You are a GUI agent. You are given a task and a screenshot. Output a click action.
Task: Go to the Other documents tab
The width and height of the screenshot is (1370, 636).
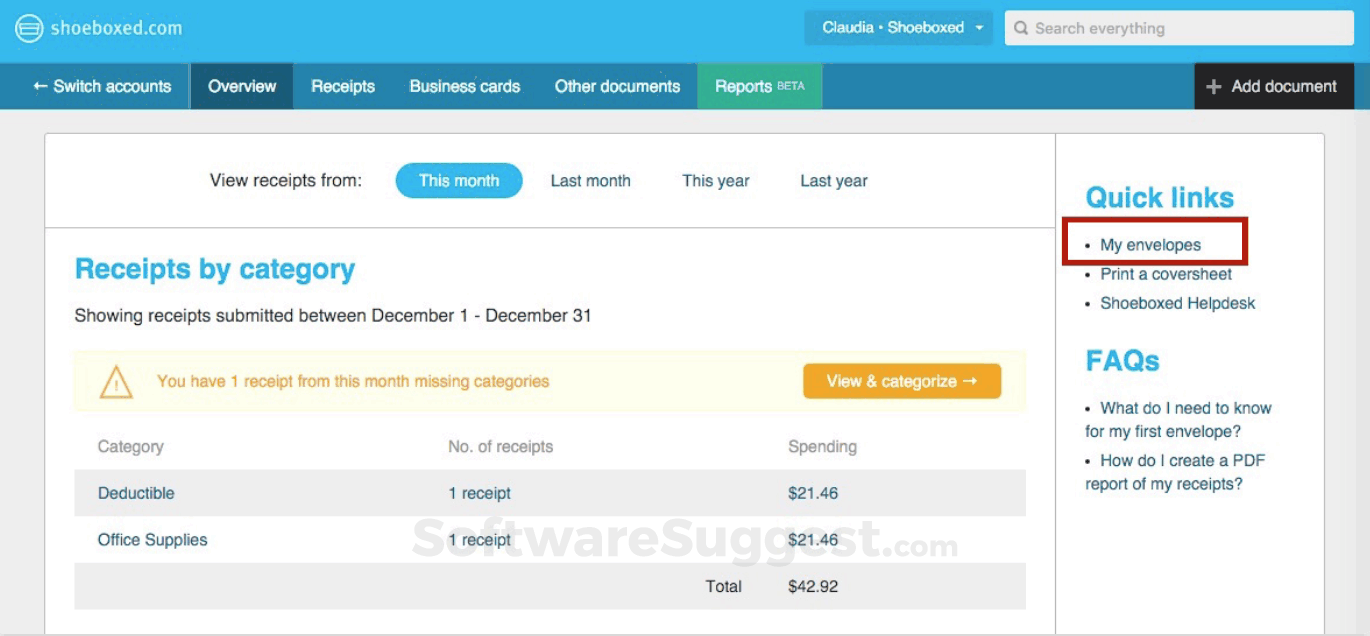click(x=617, y=87)
